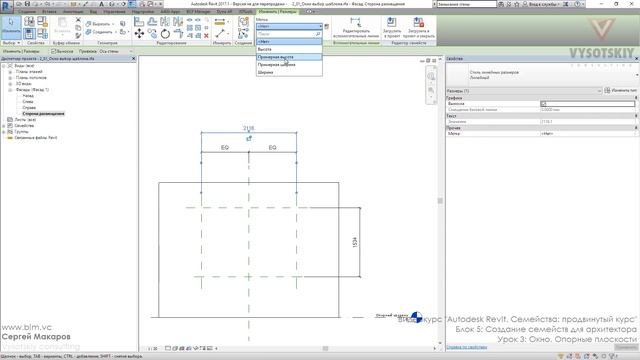This screenshot has width=640, height=360.
Task: Click the Метка value cell in Properties
Action: 589,133
